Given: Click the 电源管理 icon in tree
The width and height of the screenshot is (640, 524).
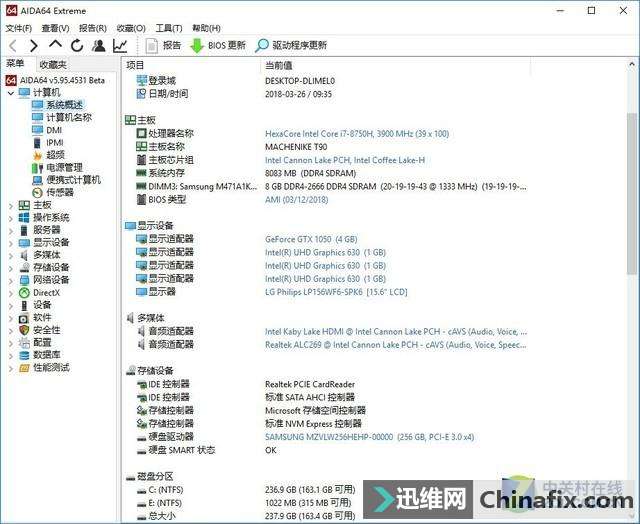Looking at the screenshot, I should (38, 168).
